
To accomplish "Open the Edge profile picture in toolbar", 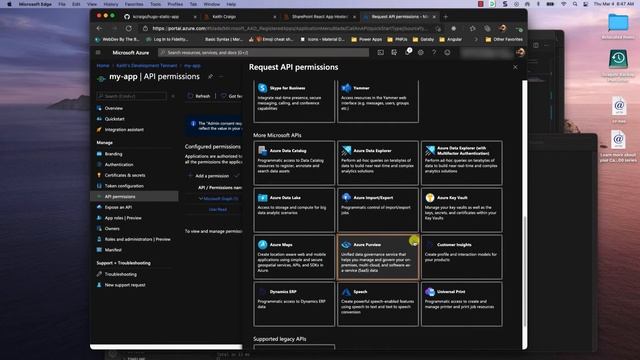I will click(x=502, y=28).
